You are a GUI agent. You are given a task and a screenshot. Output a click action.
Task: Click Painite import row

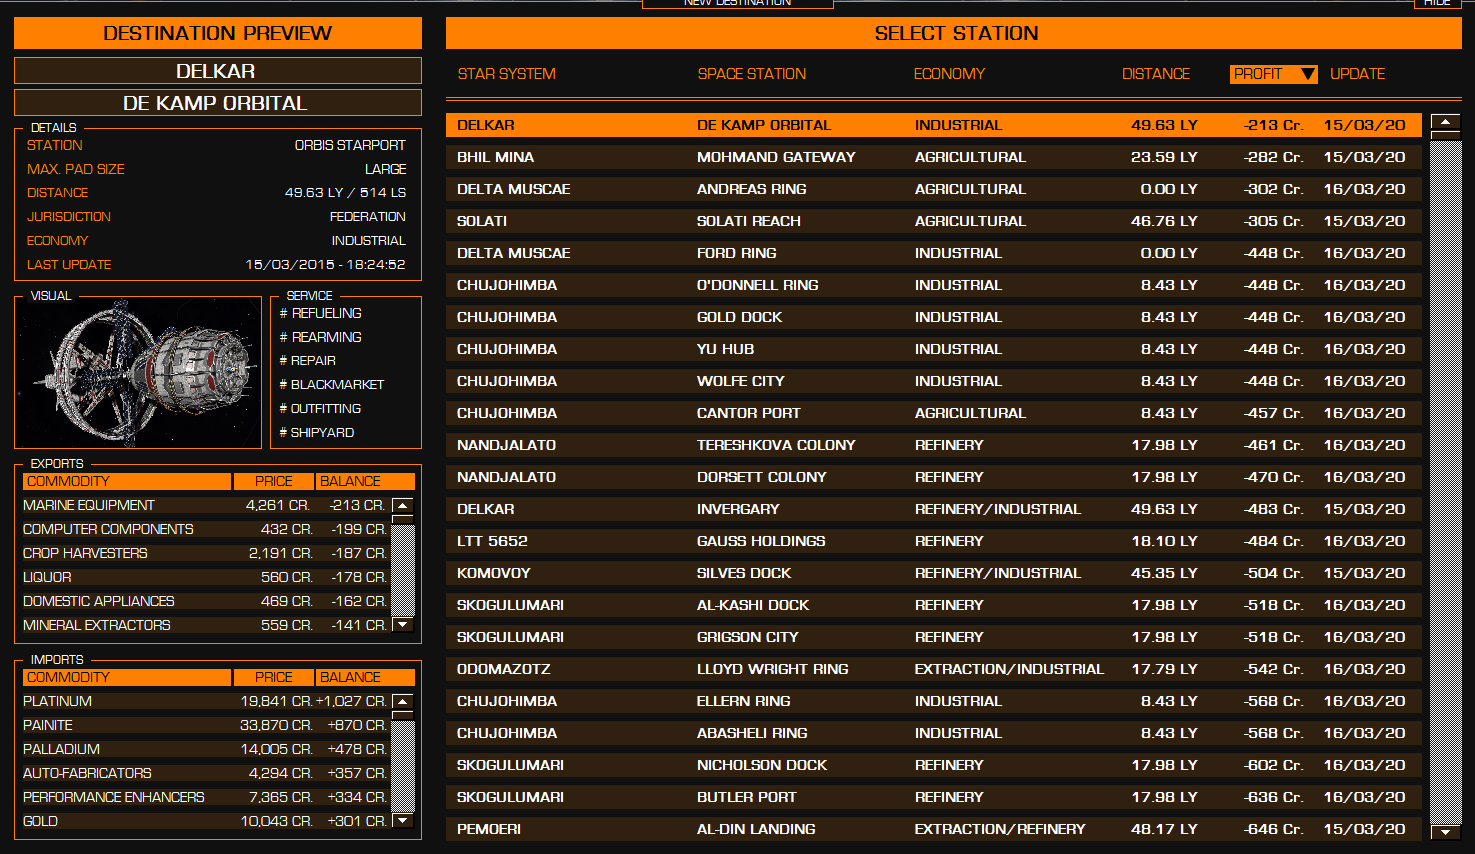pyautogui.click(x=205, y=725)
